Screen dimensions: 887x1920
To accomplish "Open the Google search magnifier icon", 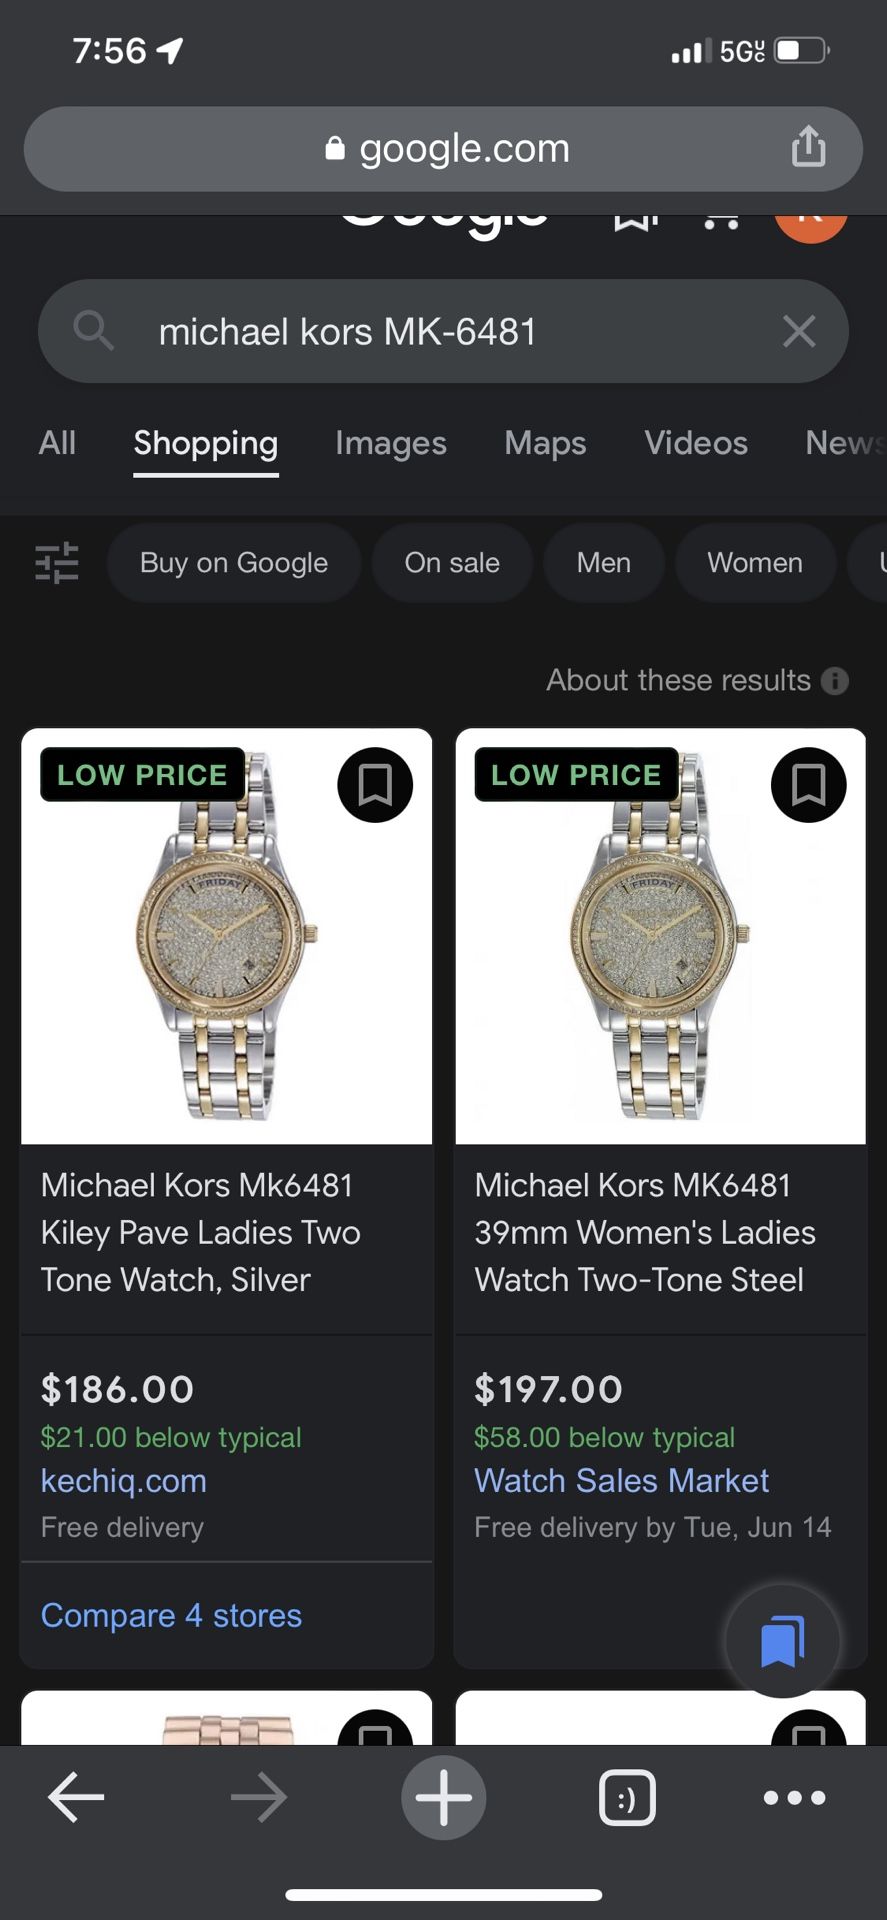I will [x=92, y=331].
